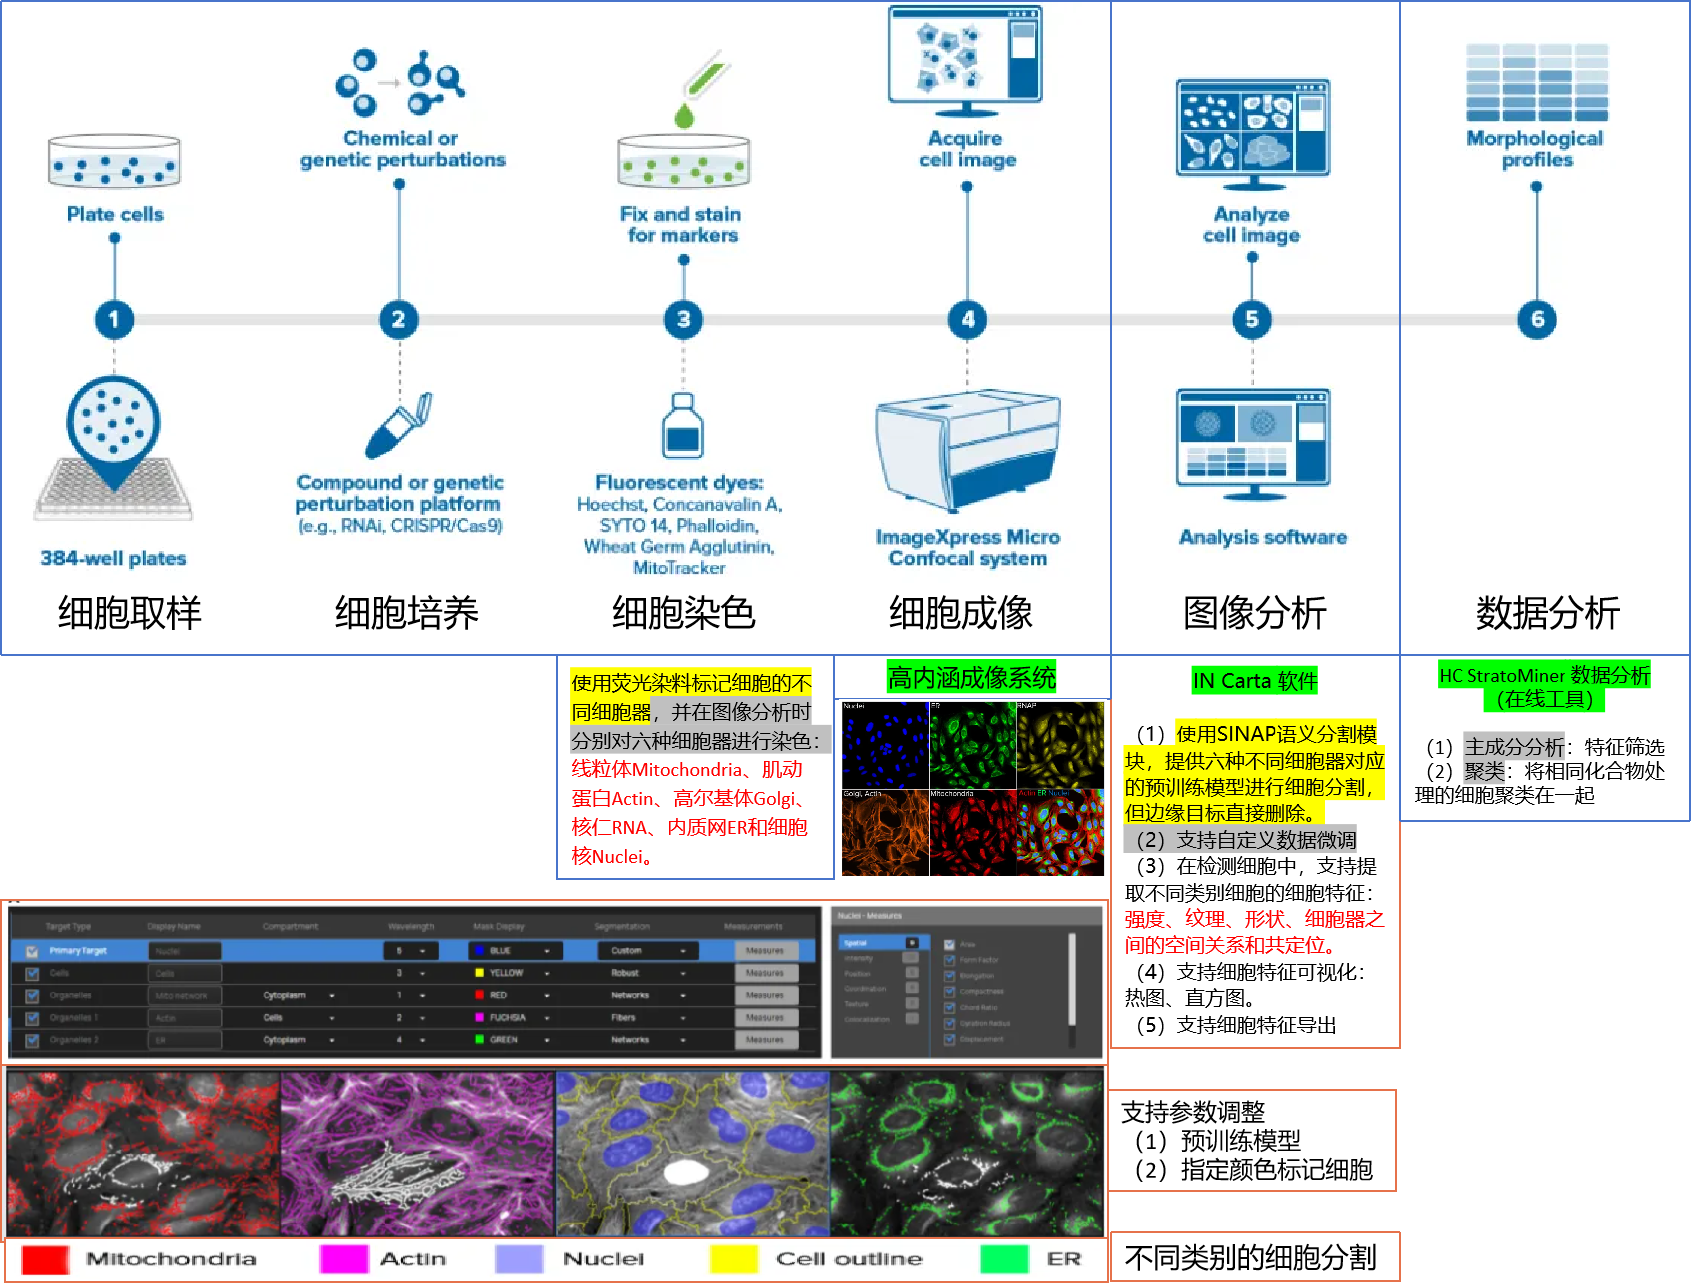The width and height of the screenshot is (1691, 1283).
Task: Click Measures button in Organelles row
Action: click(x=766, y=996)
